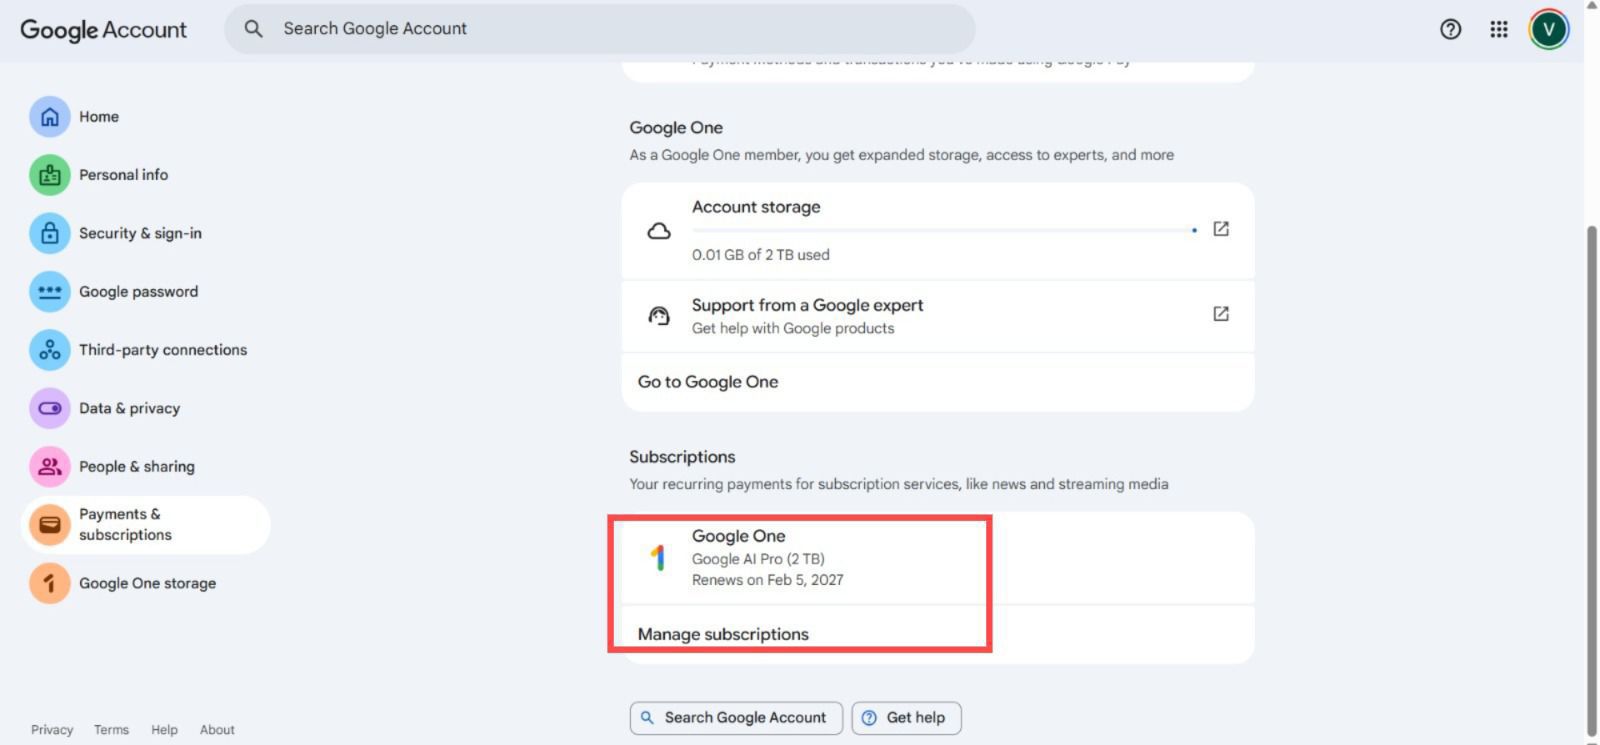The image size is (1600, 745).
Task: Click the Google password icon
Action: 49,292
